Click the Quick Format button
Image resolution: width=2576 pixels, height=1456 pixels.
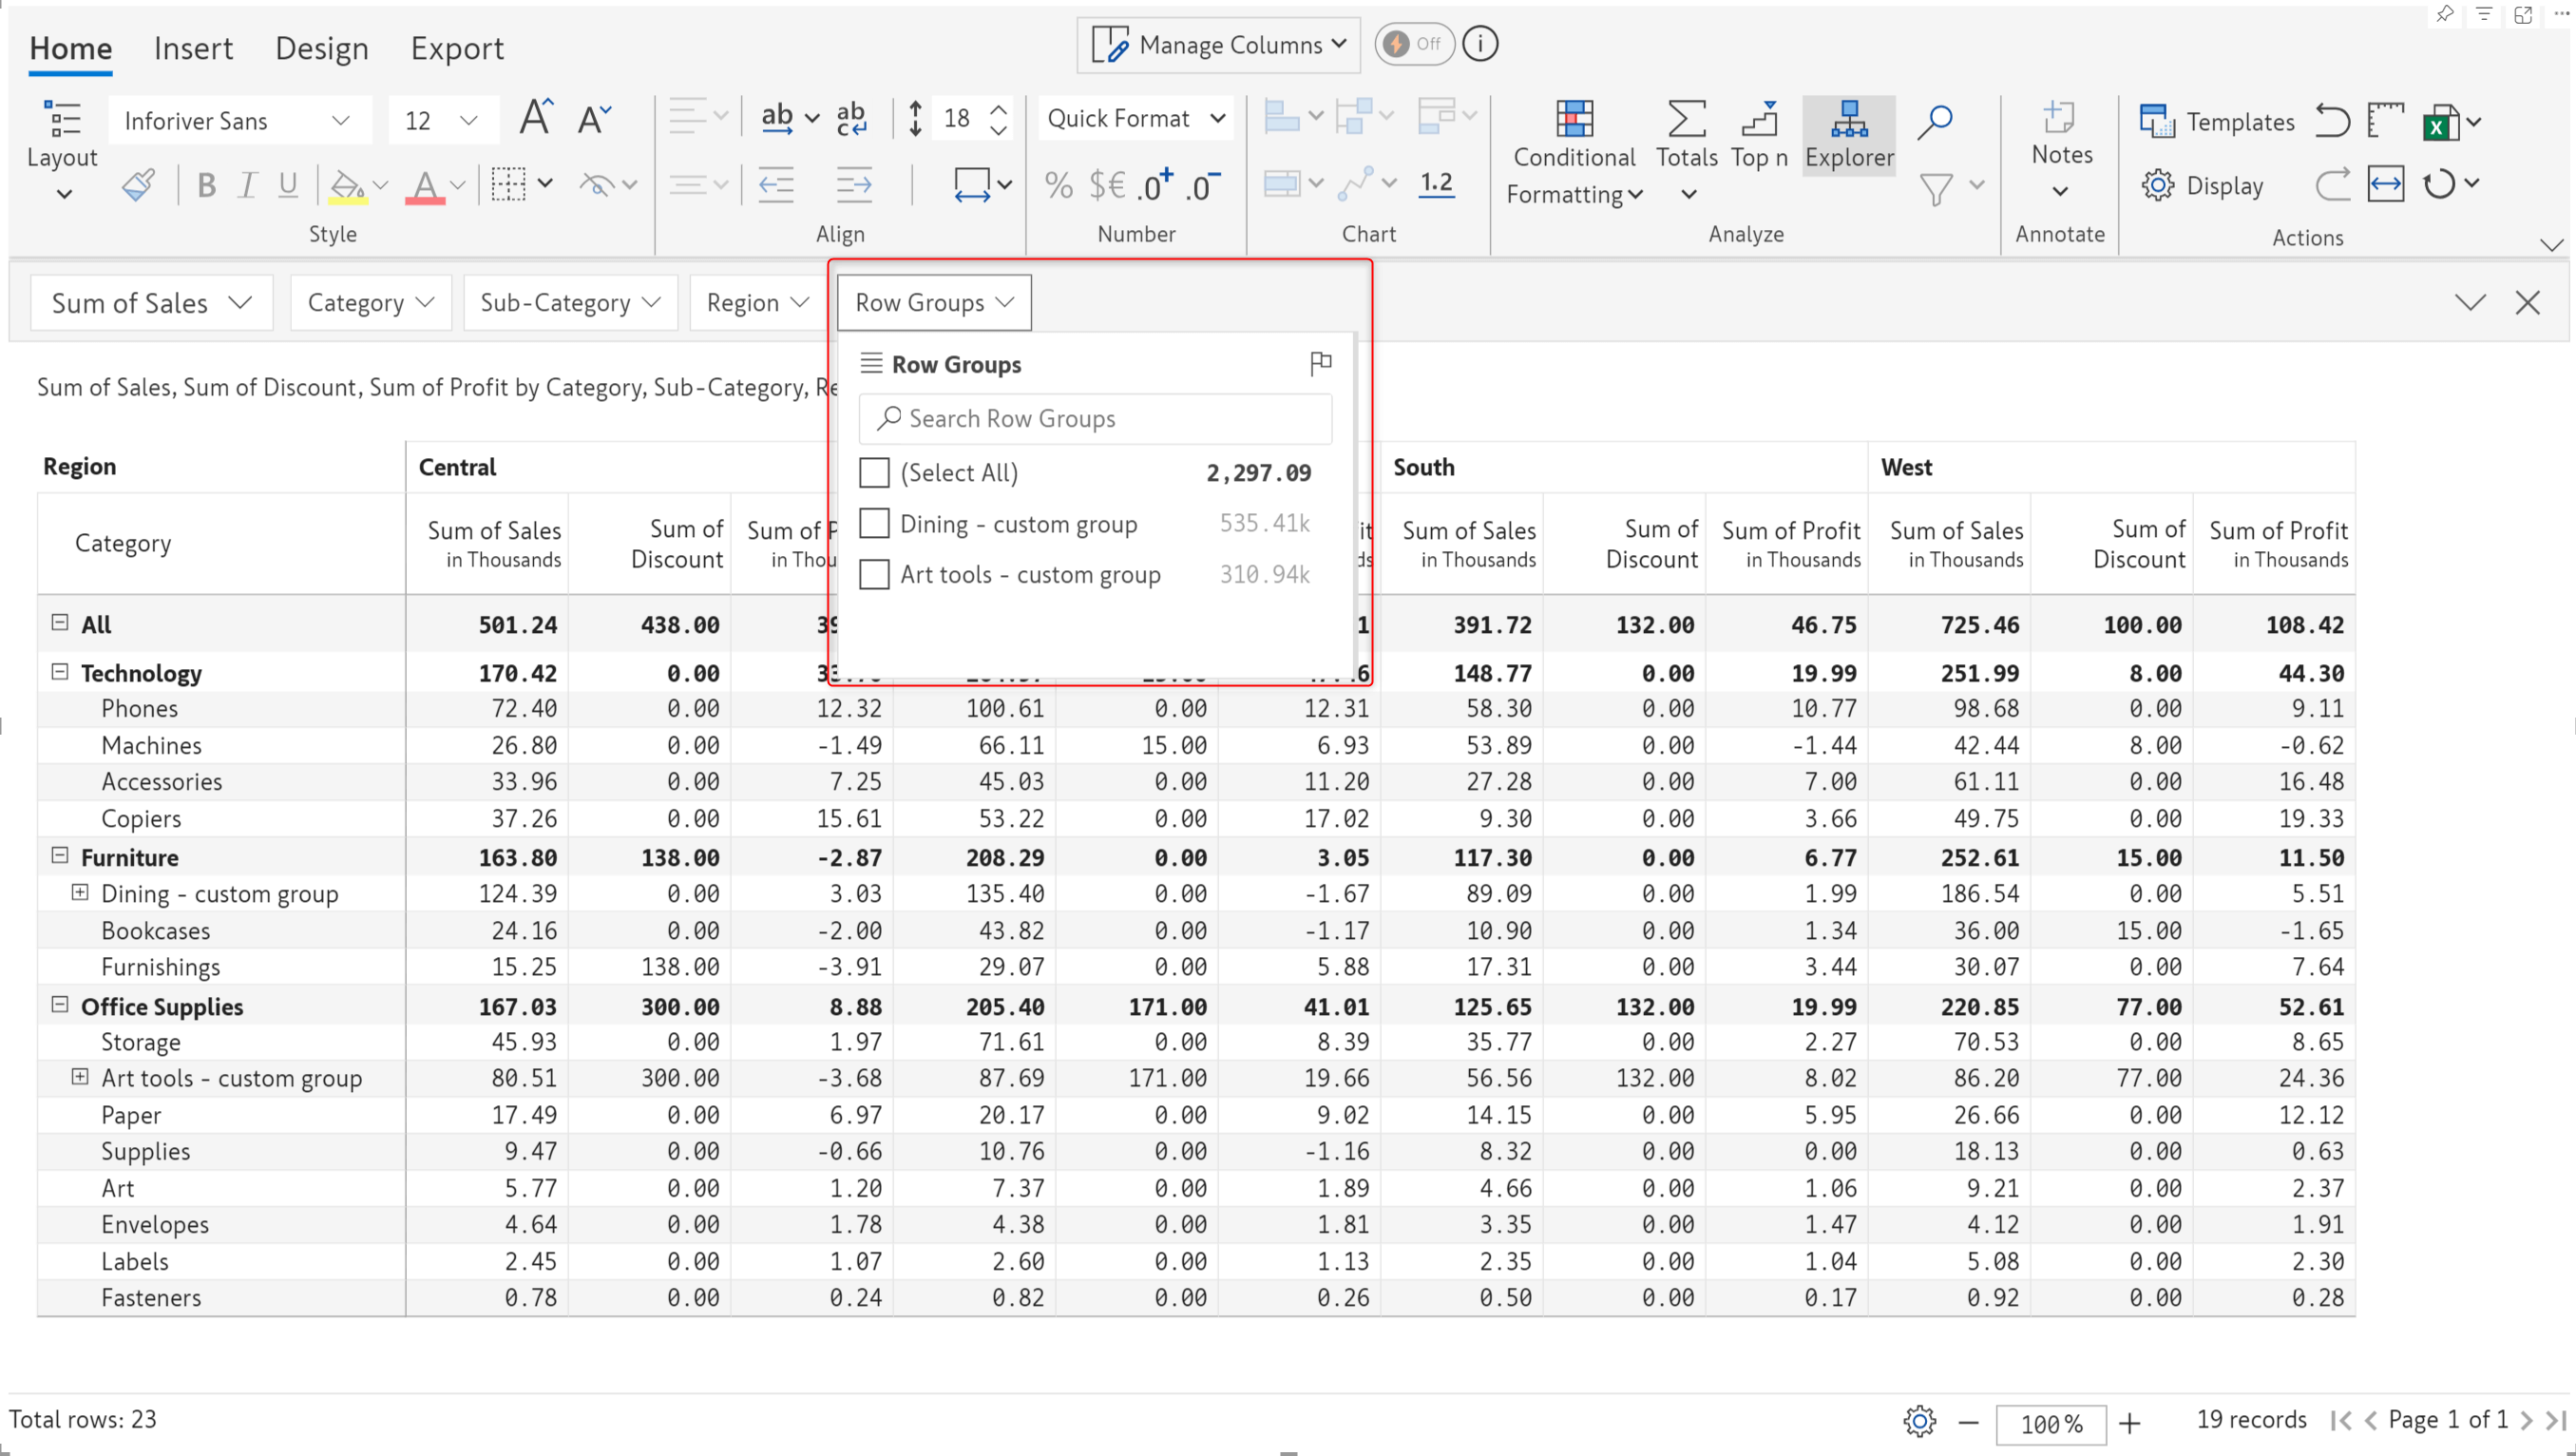[1135, 121]
